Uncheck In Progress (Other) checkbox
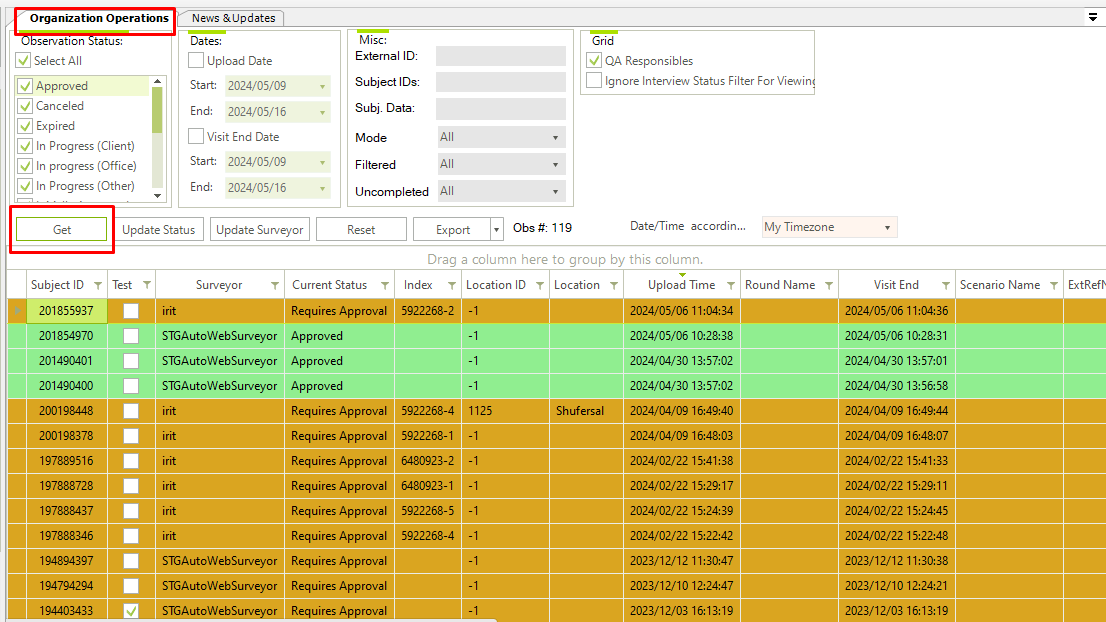This screenshot has height=622, width=1106. click(25, 186)
